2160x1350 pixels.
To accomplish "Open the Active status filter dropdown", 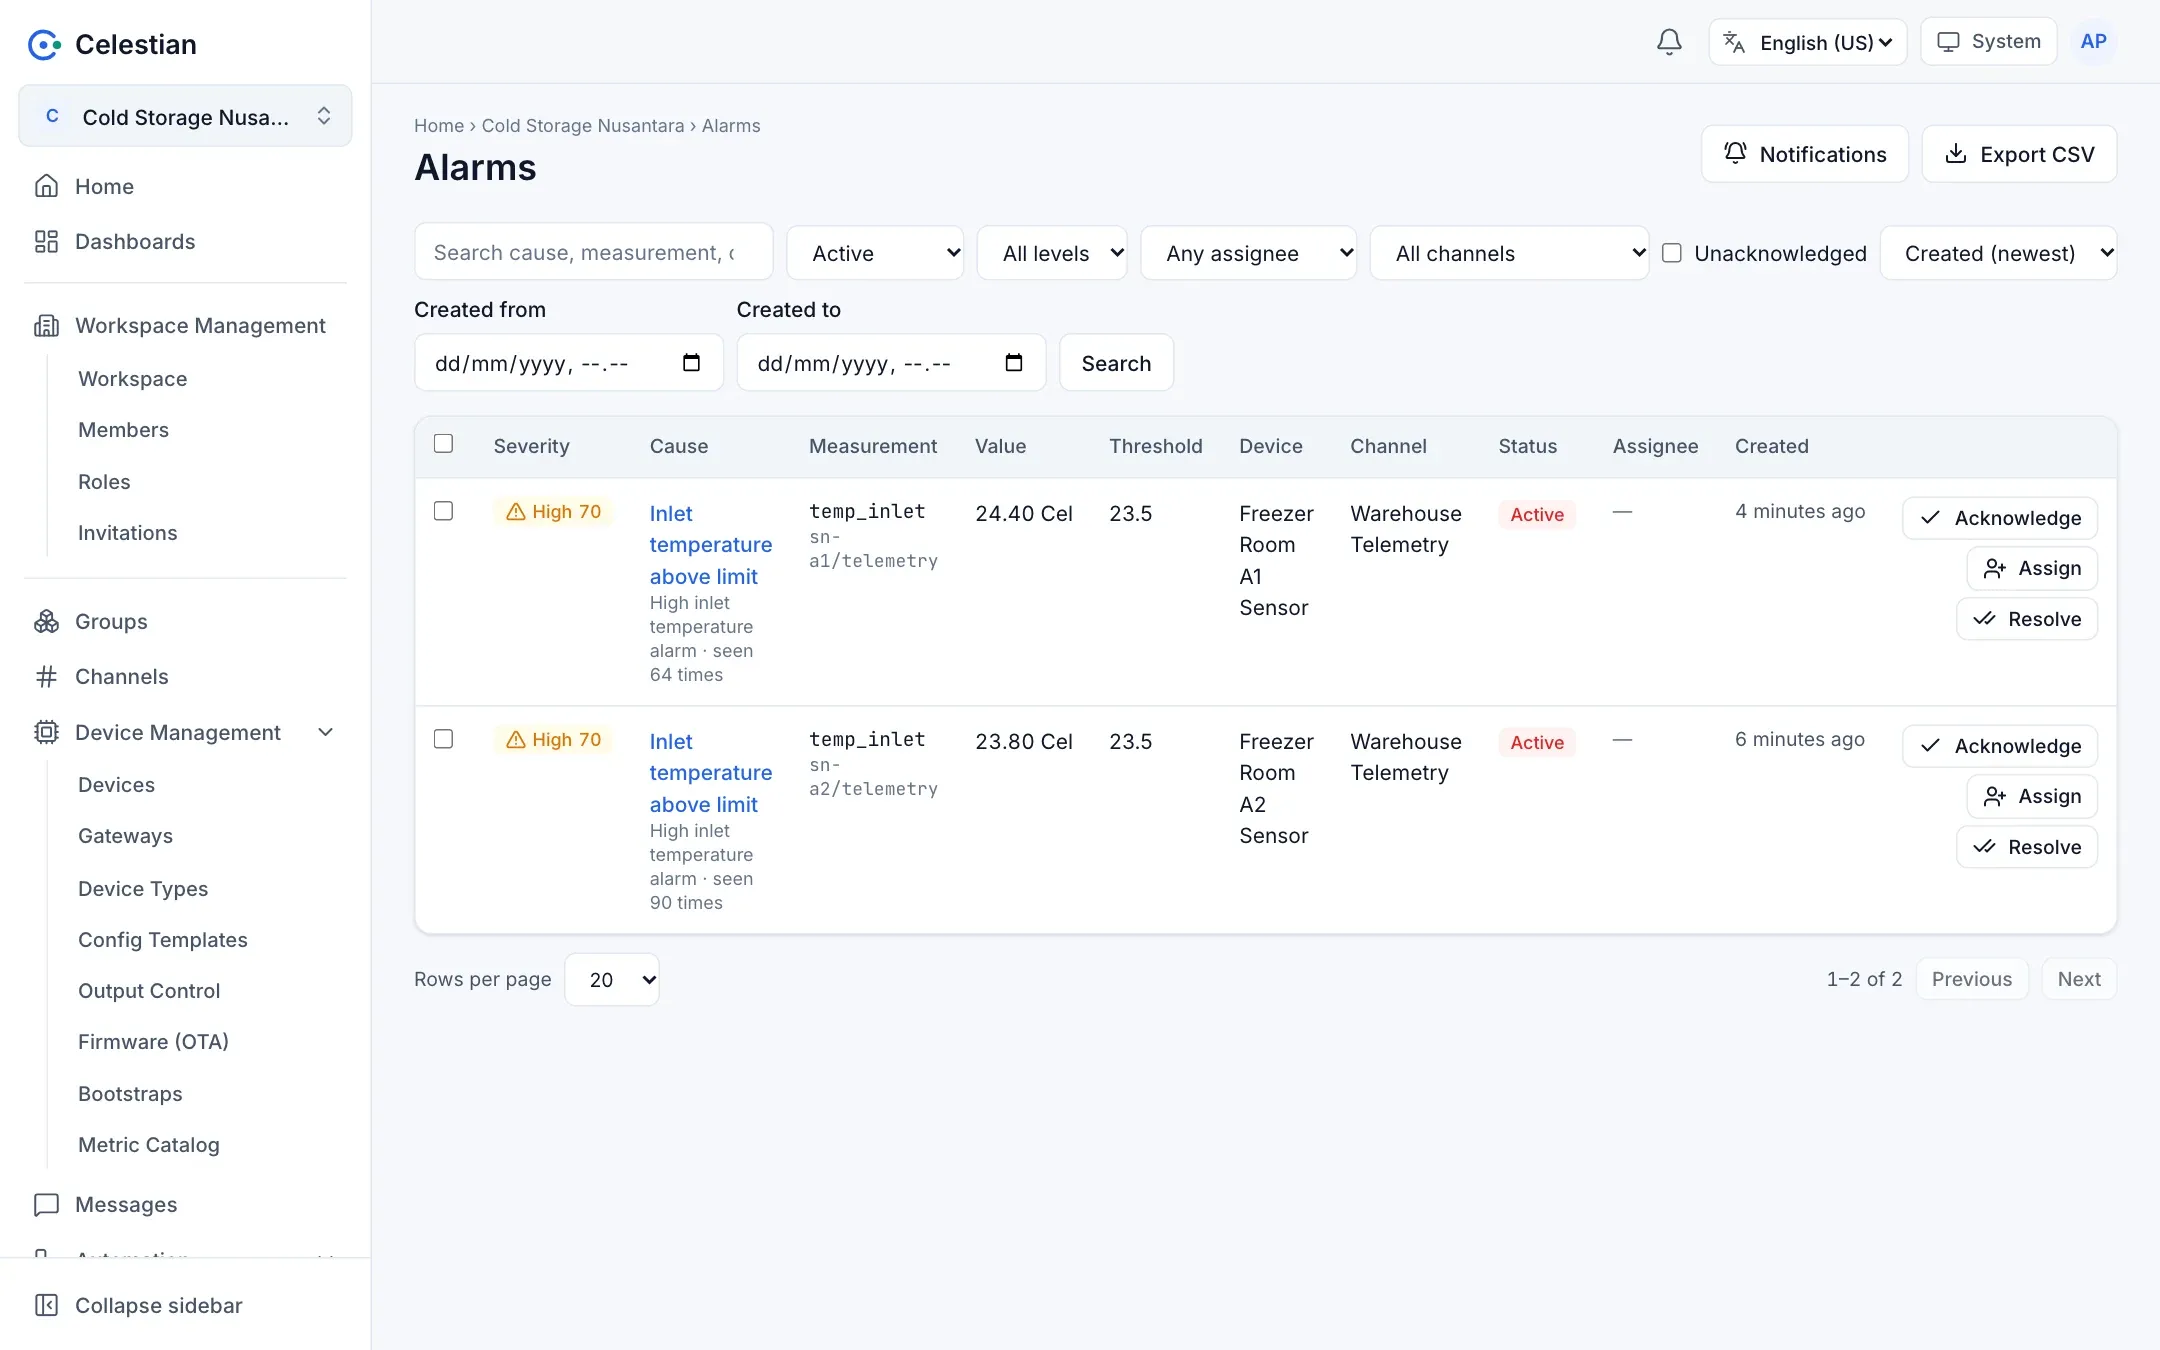I will pos(875,253).
